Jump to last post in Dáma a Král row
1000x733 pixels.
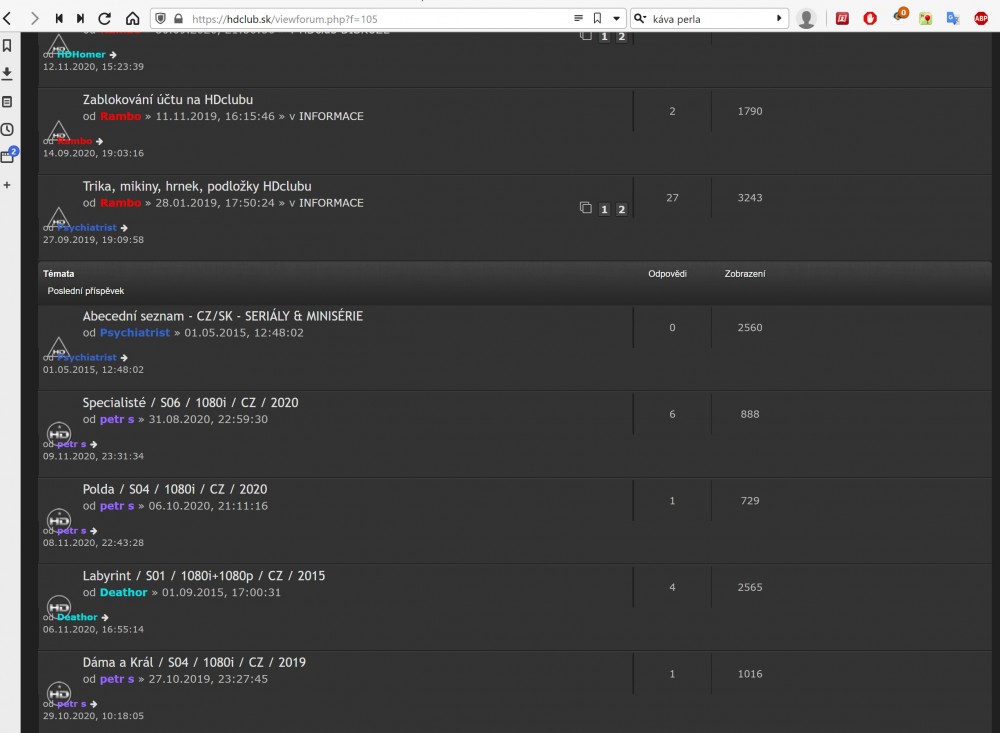(94, 704)
